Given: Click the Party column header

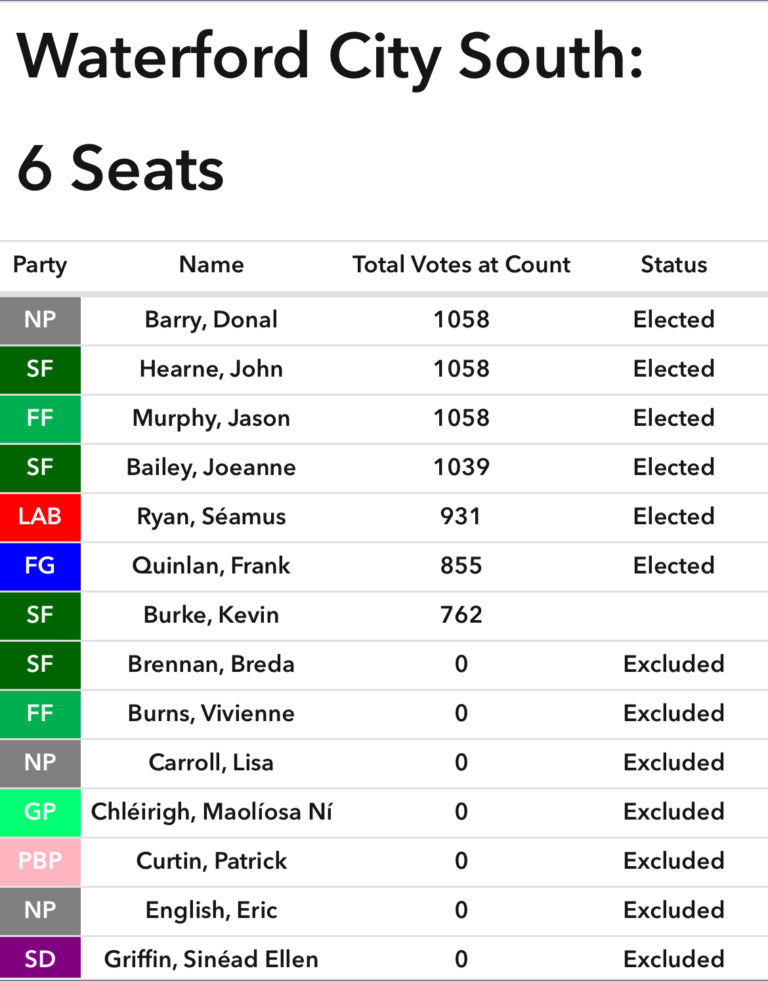Looking at the screenshot, I should 40,265.
